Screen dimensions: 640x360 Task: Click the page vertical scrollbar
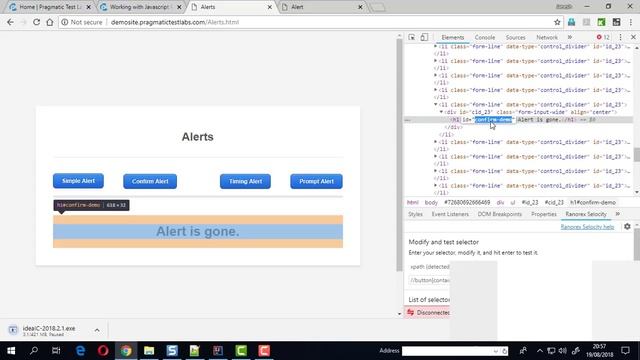click(x=399, y=155)
